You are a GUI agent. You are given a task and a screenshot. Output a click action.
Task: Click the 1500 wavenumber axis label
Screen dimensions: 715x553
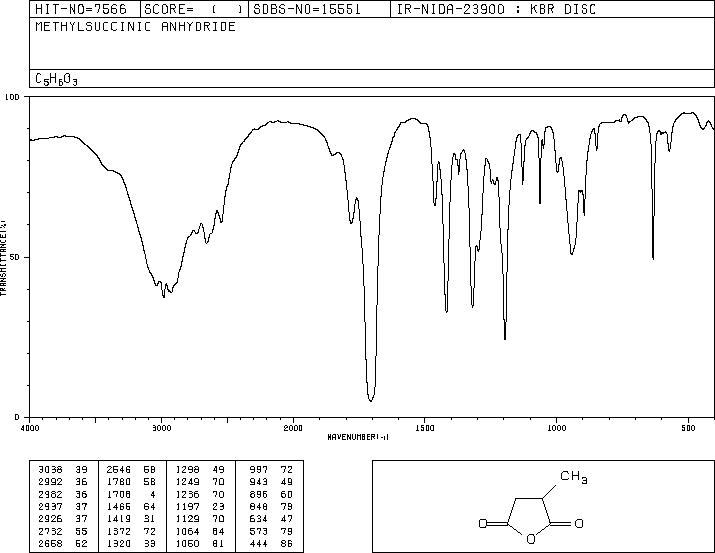(425, 428)
